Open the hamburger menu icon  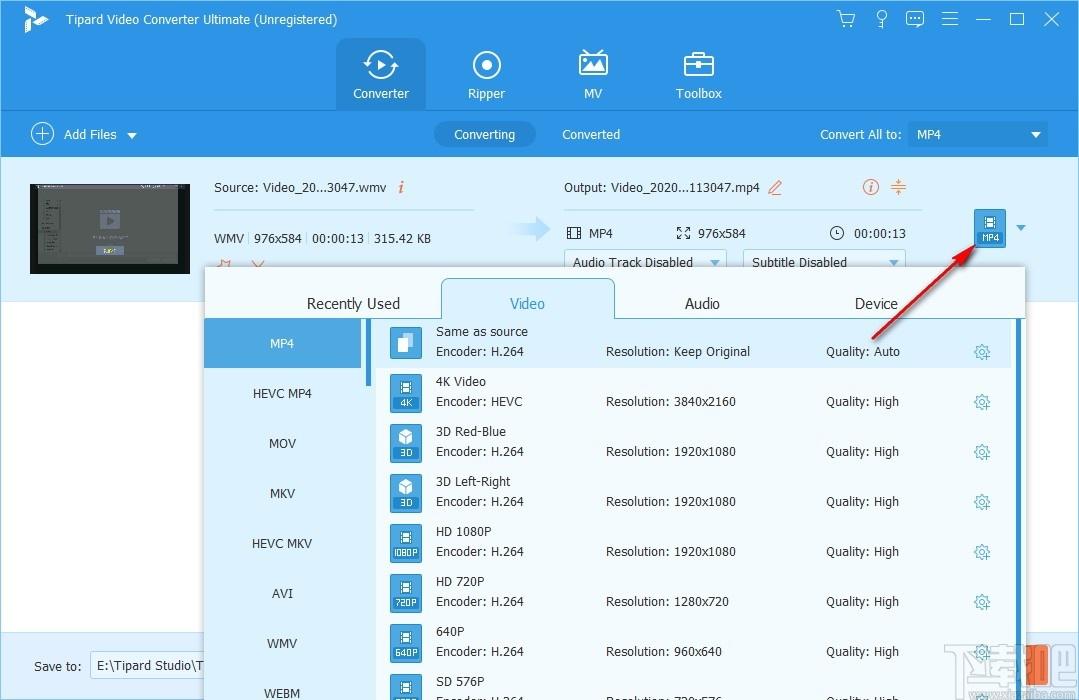(x=950, y=19)
